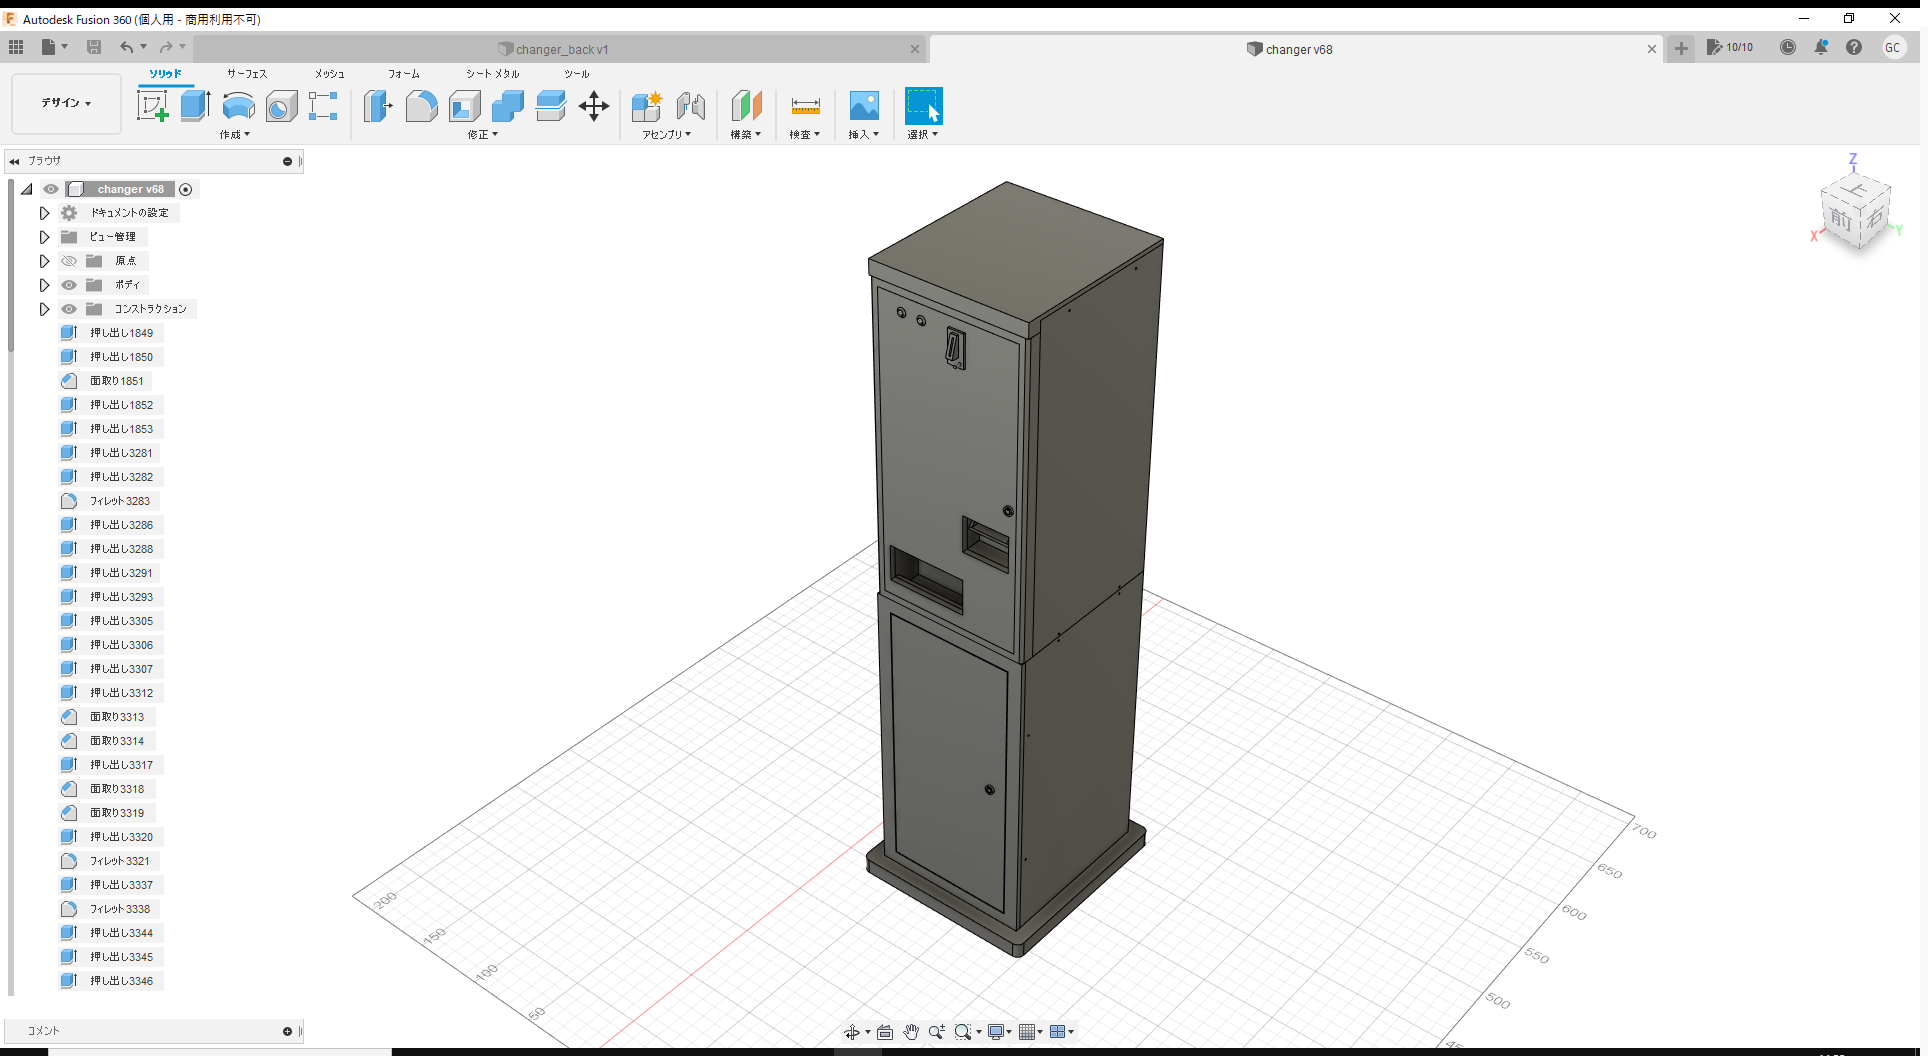Toggle visibility of the ボディ folder

coord(69,285)
